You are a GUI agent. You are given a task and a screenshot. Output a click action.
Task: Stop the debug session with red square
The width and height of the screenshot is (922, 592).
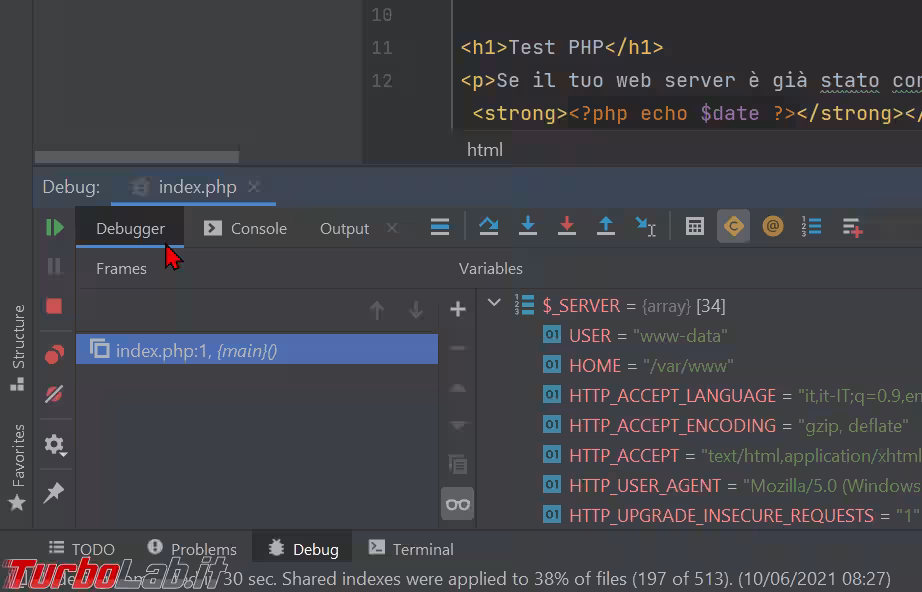pyautogui.click(x=54, y=306)
